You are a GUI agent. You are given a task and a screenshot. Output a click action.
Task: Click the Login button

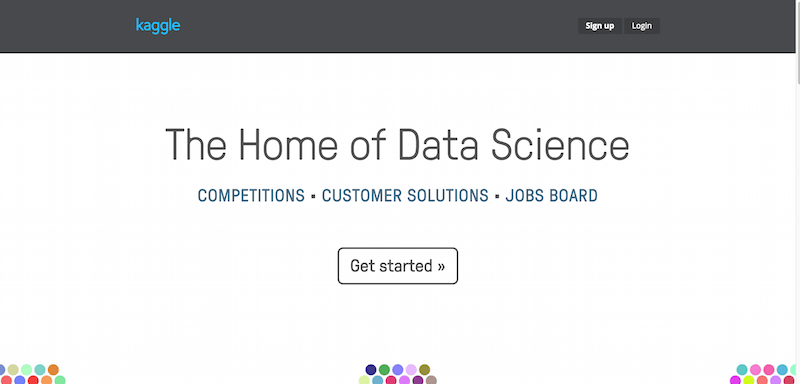tap(641, 26)
